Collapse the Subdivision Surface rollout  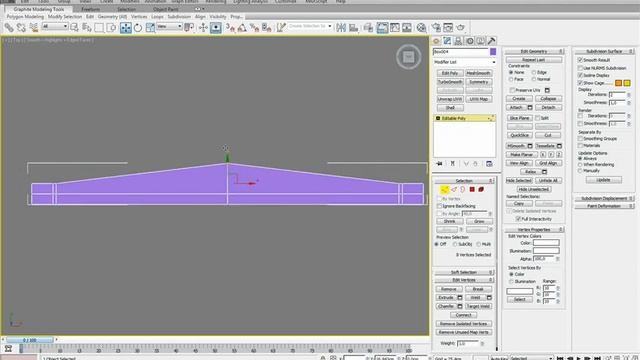(x=604, y=51)
